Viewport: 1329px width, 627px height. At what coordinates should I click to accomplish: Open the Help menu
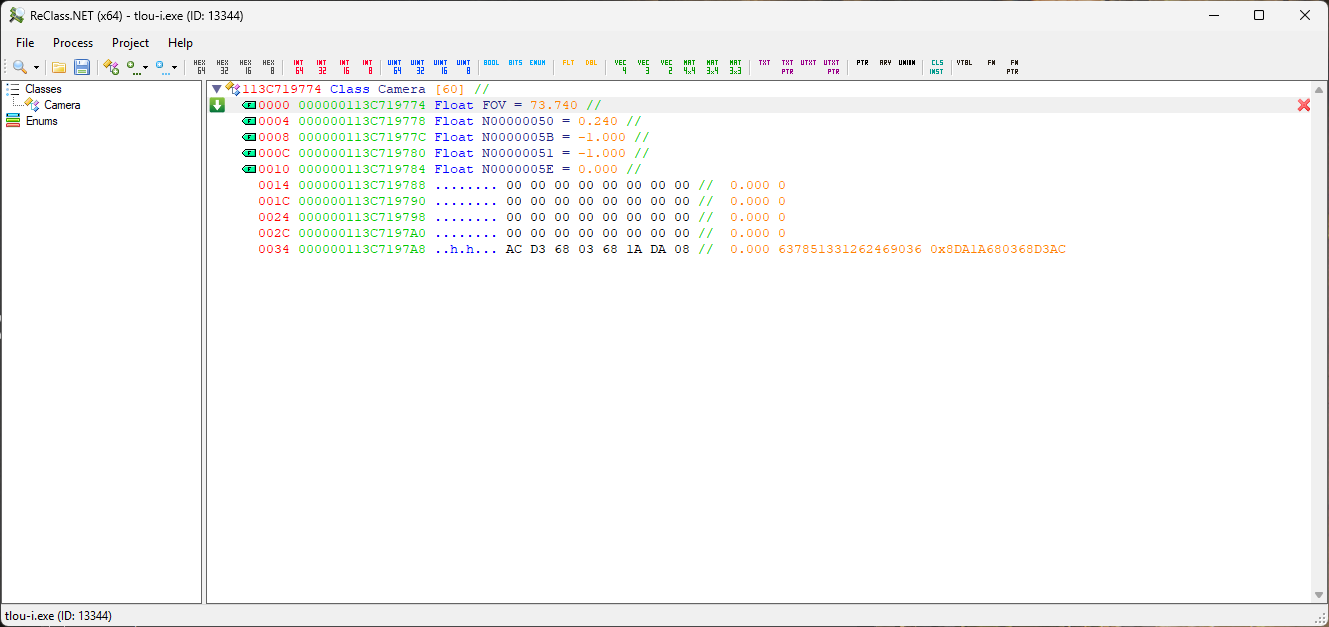181,43
